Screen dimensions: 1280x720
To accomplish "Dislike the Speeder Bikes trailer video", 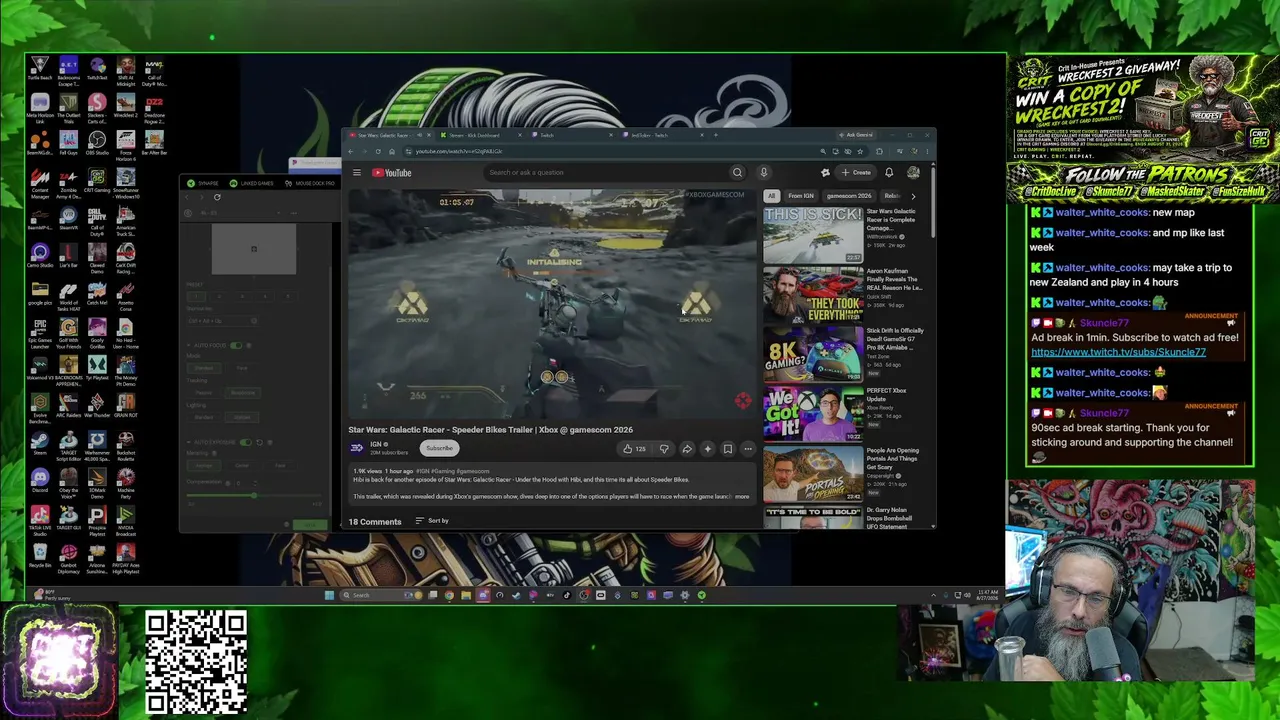I will 664,449.
